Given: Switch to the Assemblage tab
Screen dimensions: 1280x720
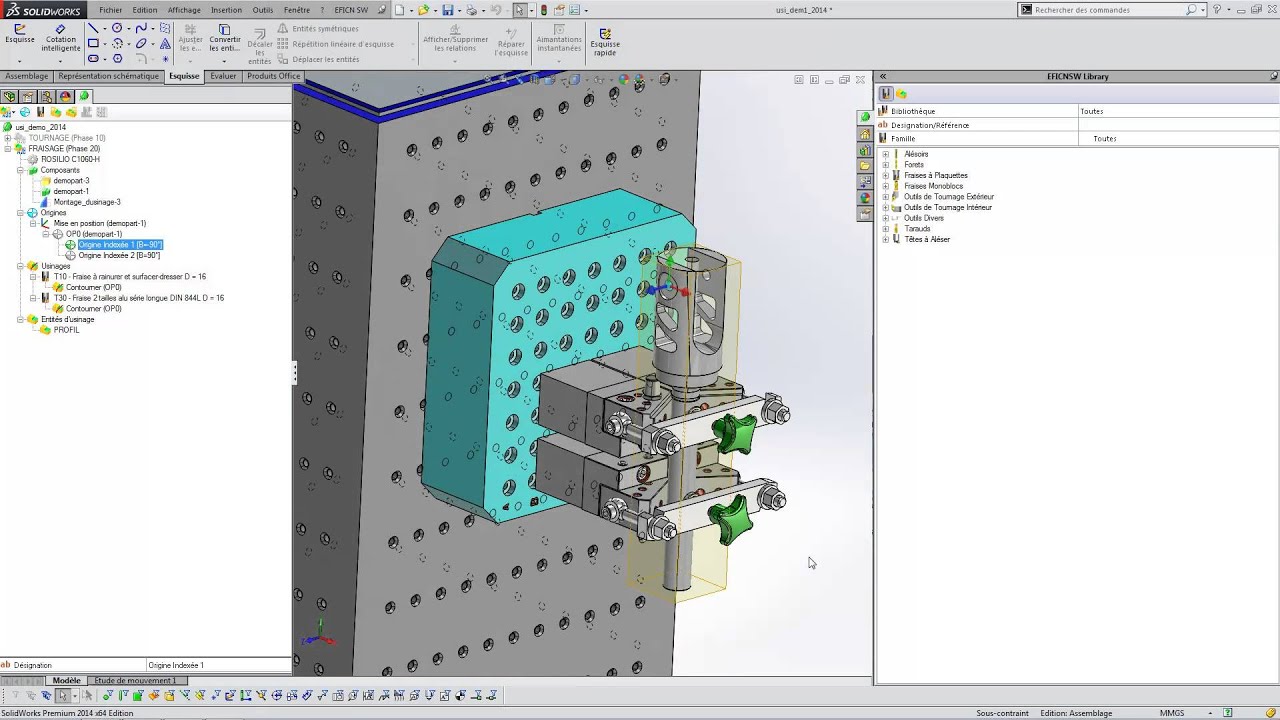Looking at the screenshot, I should 27,76.
